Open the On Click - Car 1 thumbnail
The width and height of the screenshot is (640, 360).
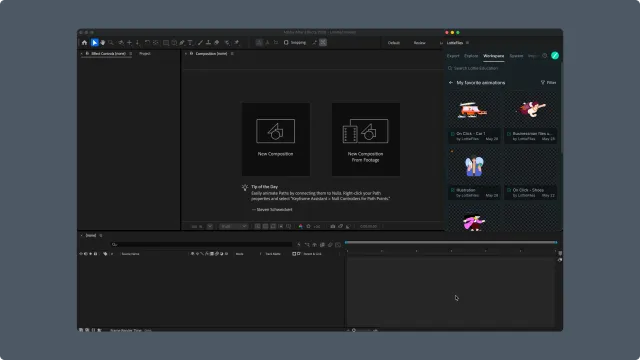pos(473,110)
